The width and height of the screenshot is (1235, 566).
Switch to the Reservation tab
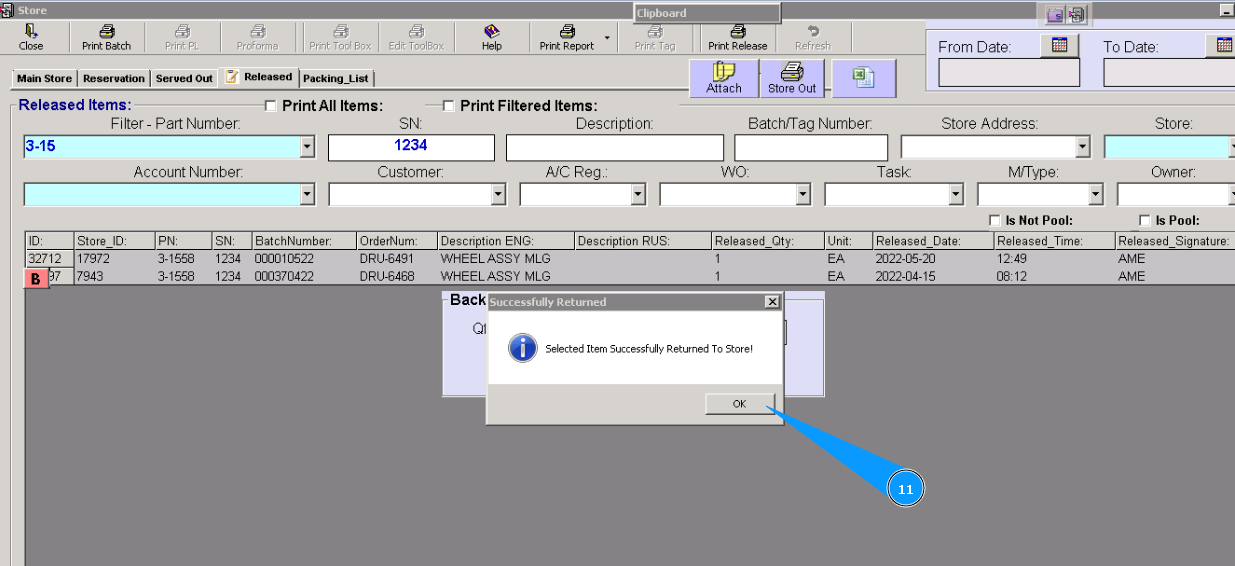[x=114, y=78]
